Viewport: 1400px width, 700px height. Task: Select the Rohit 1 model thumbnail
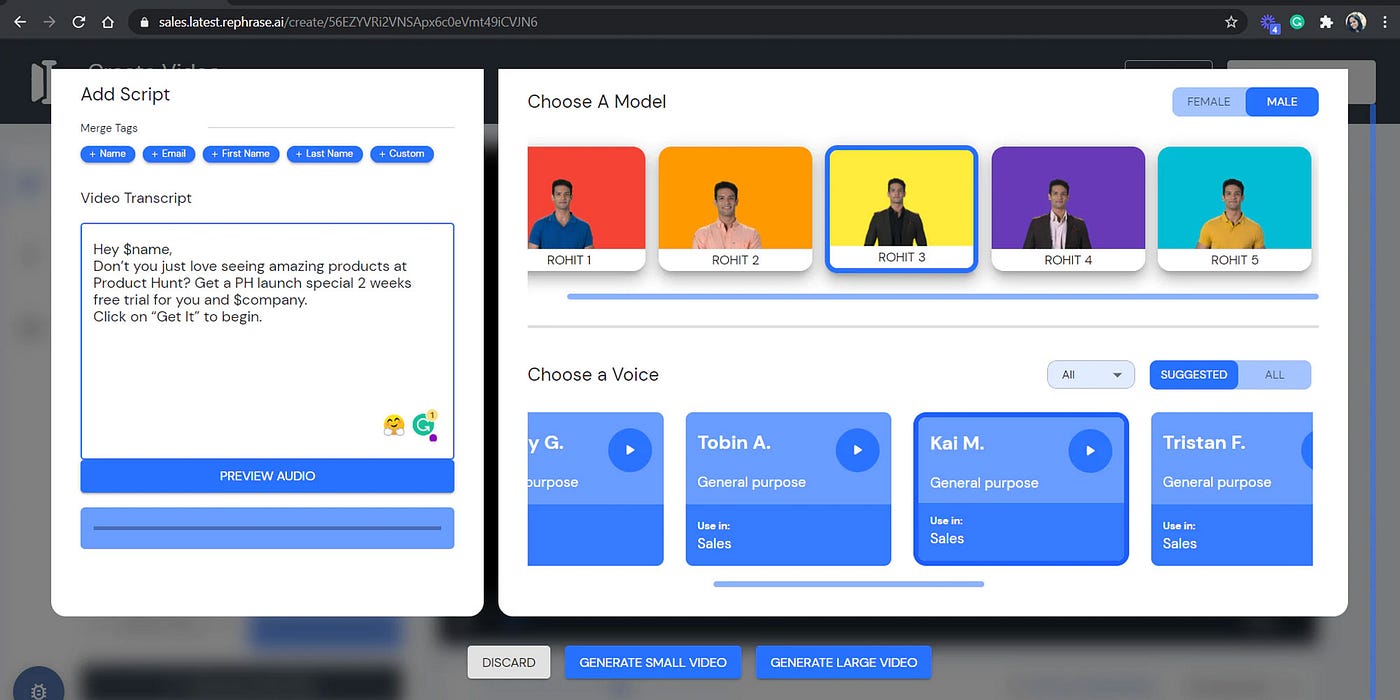586,208
